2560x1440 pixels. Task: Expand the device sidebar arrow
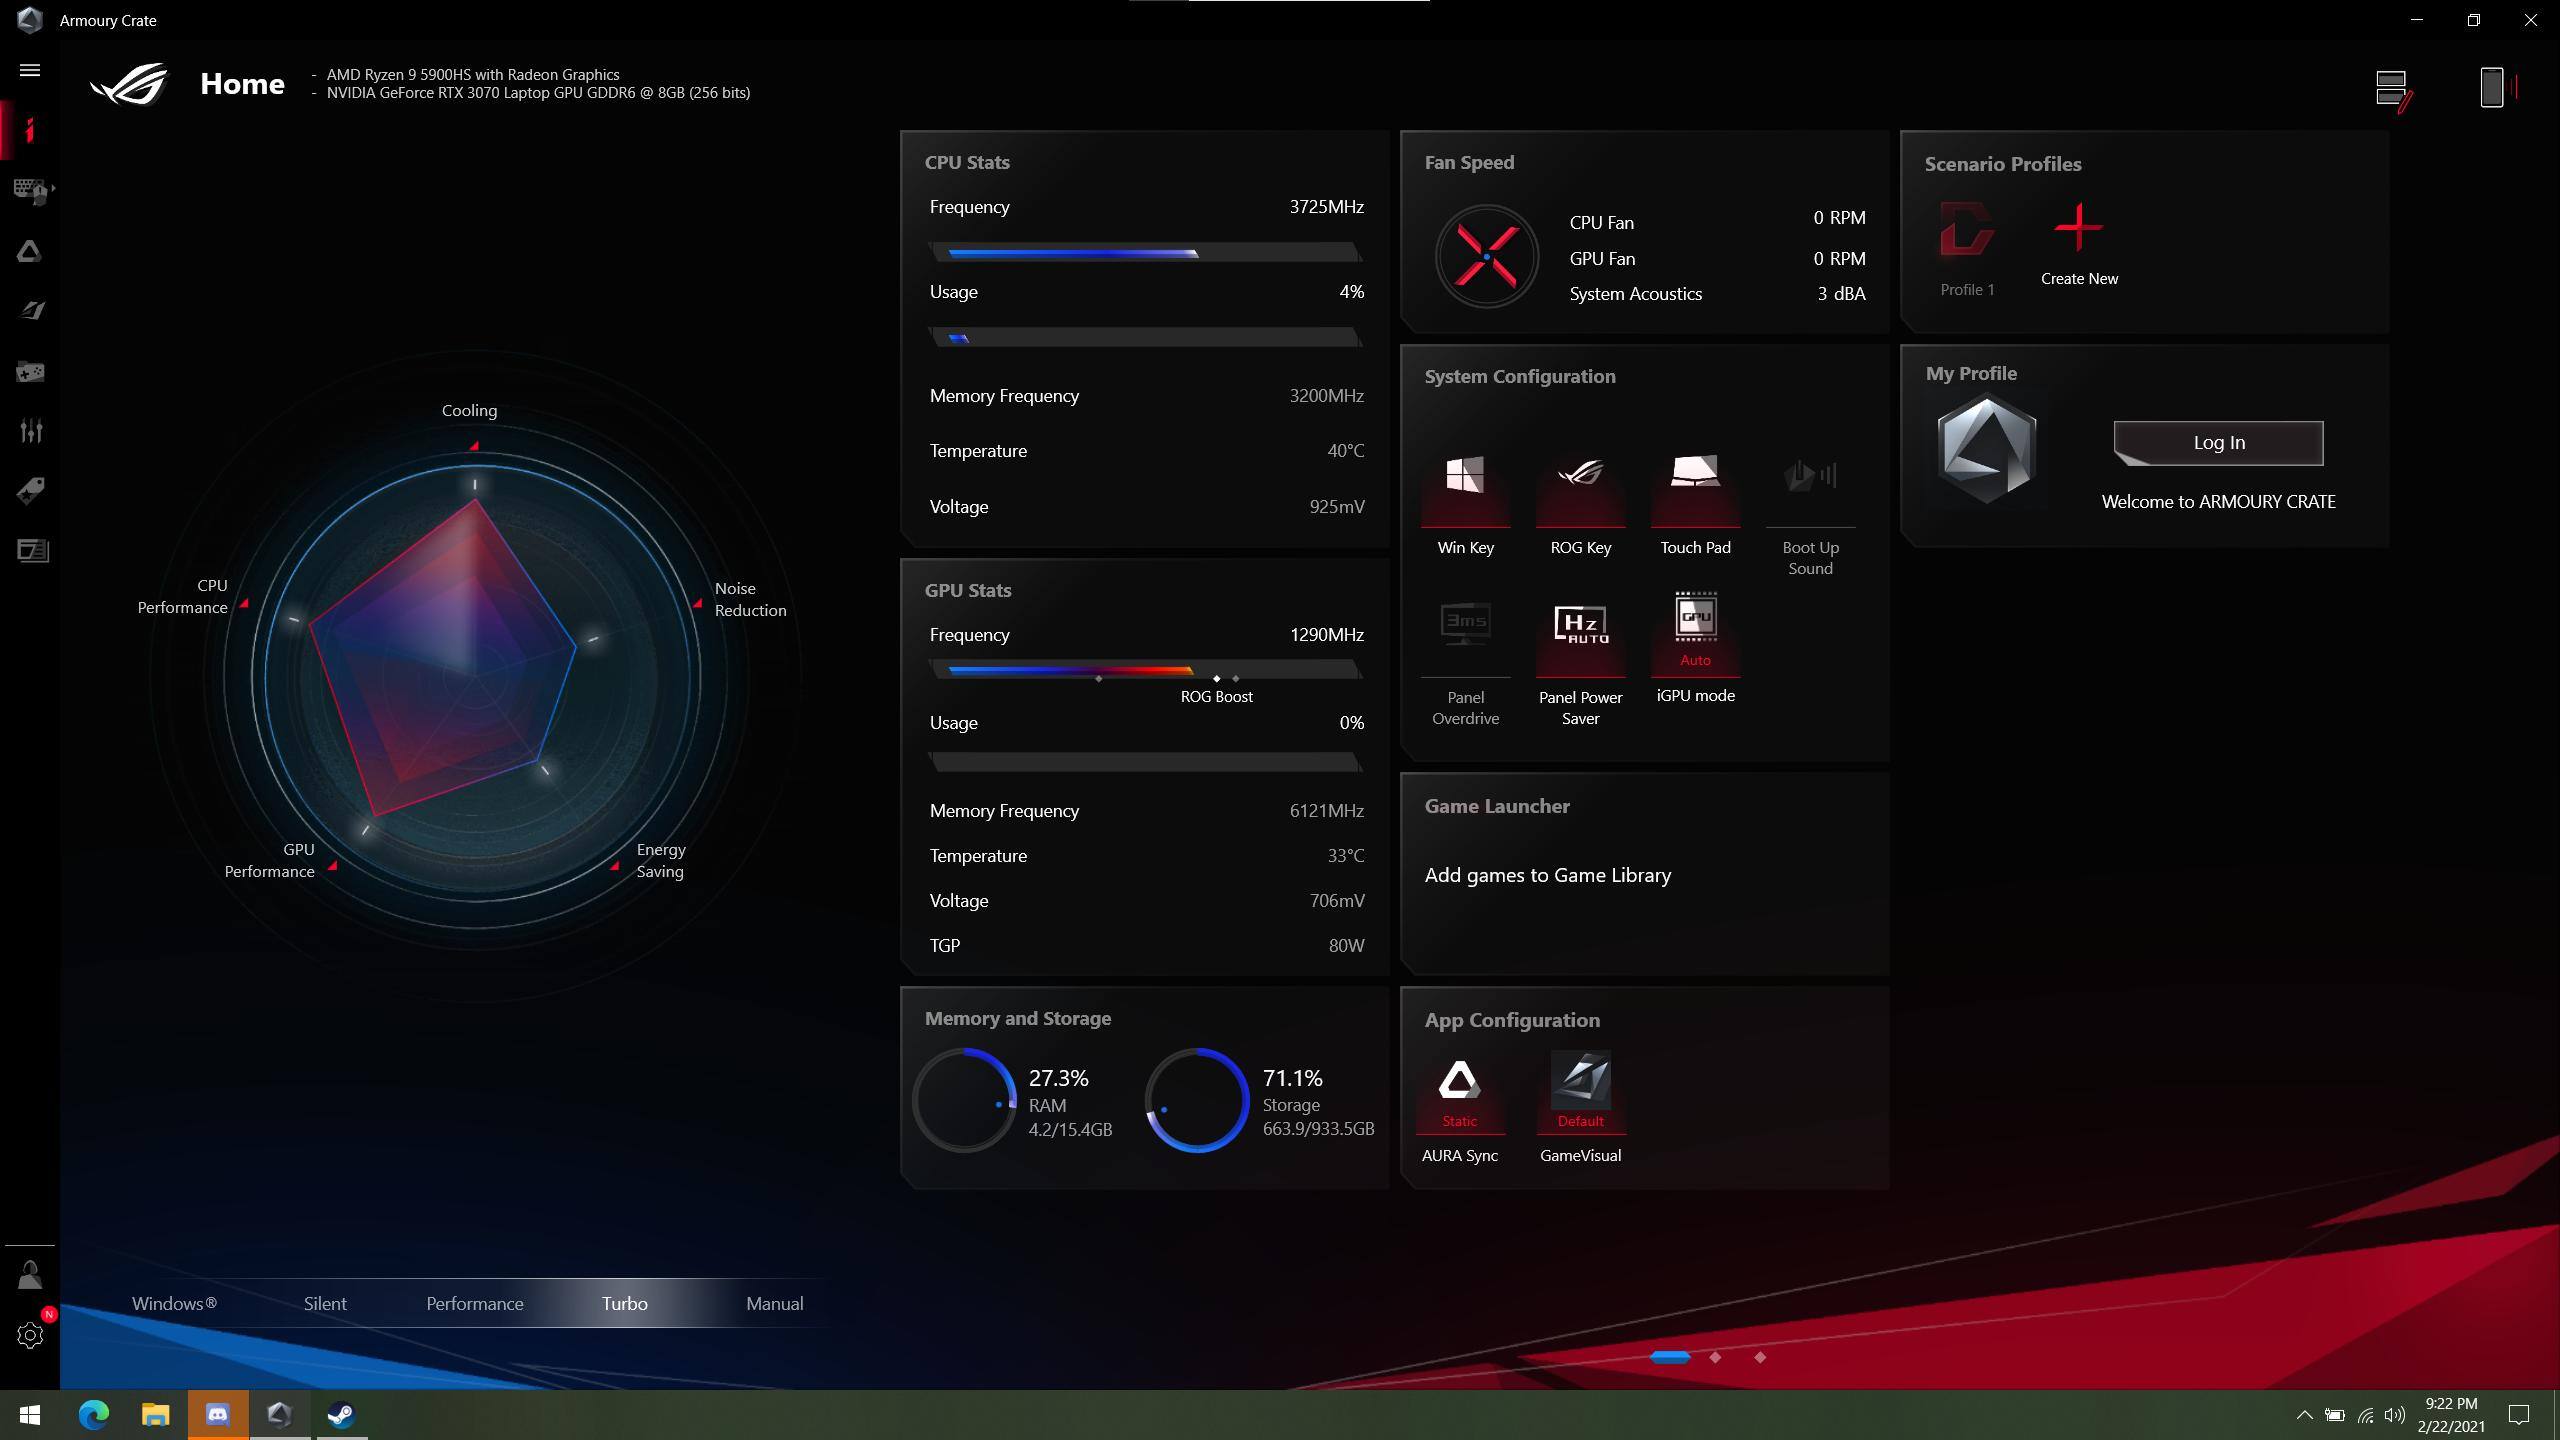[x=52, y=188]
